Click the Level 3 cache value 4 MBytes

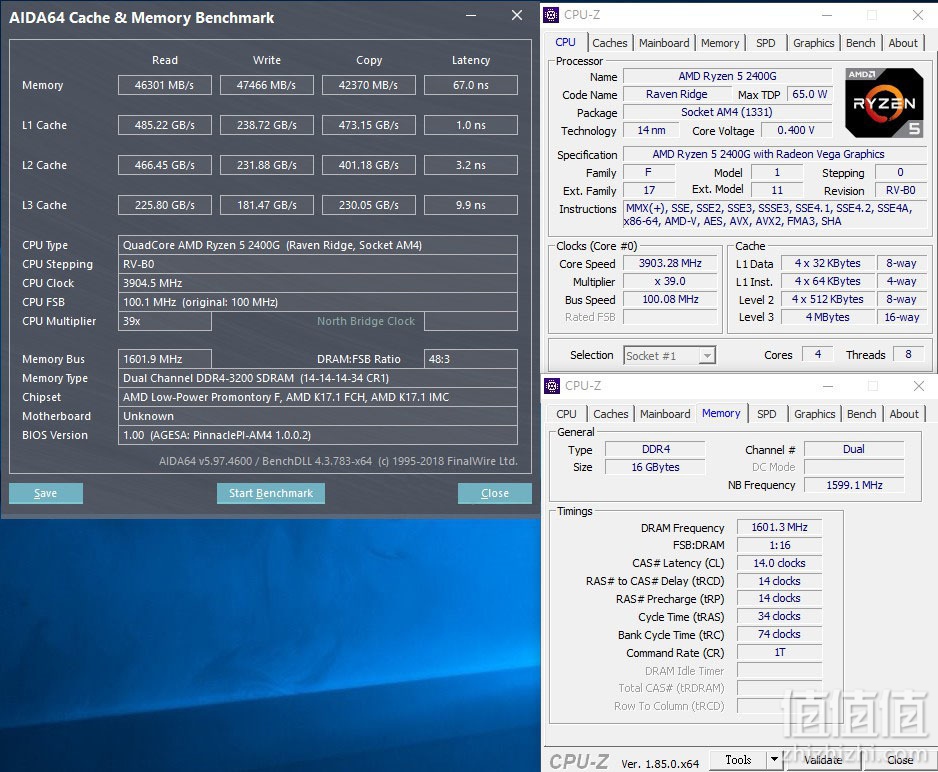point(827,317)
